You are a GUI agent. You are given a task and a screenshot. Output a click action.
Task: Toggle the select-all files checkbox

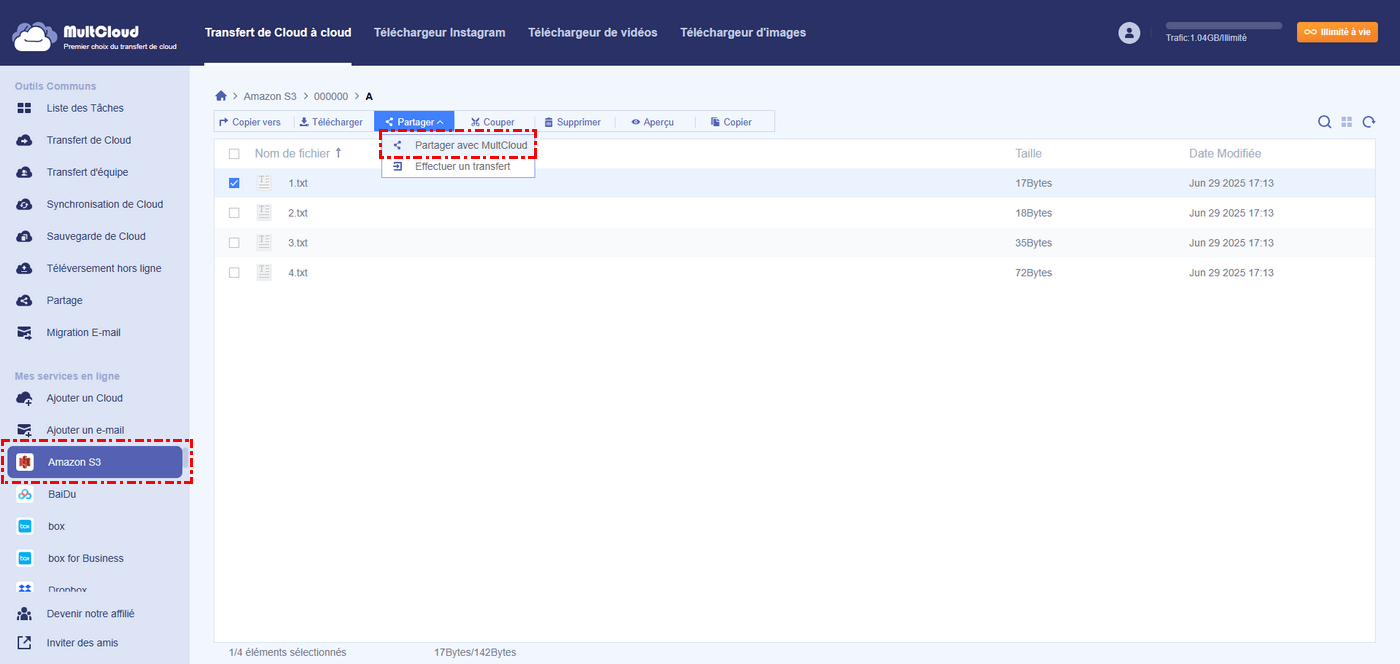(x=234, y=154)
